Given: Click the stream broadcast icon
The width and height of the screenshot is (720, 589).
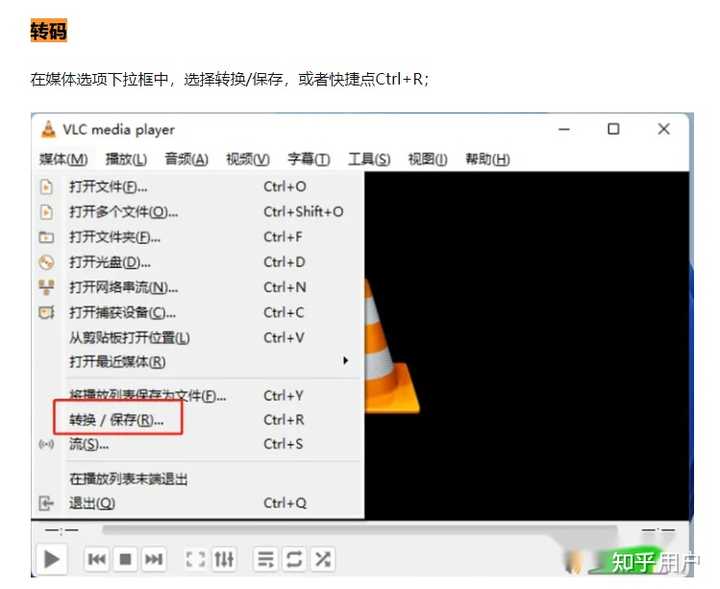Looking at the screenshot, I should (x=46, y=444).
